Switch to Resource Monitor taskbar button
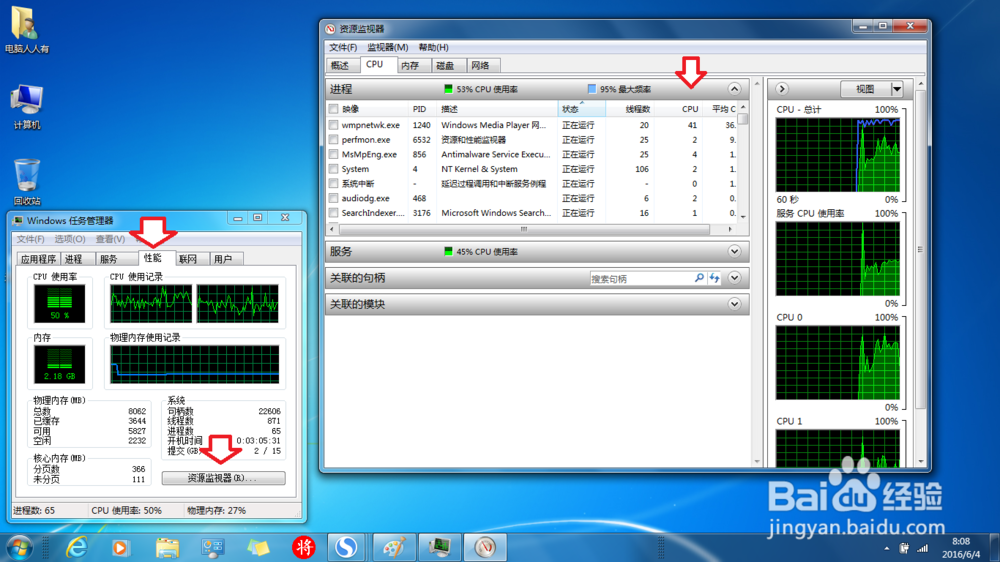 485,547
